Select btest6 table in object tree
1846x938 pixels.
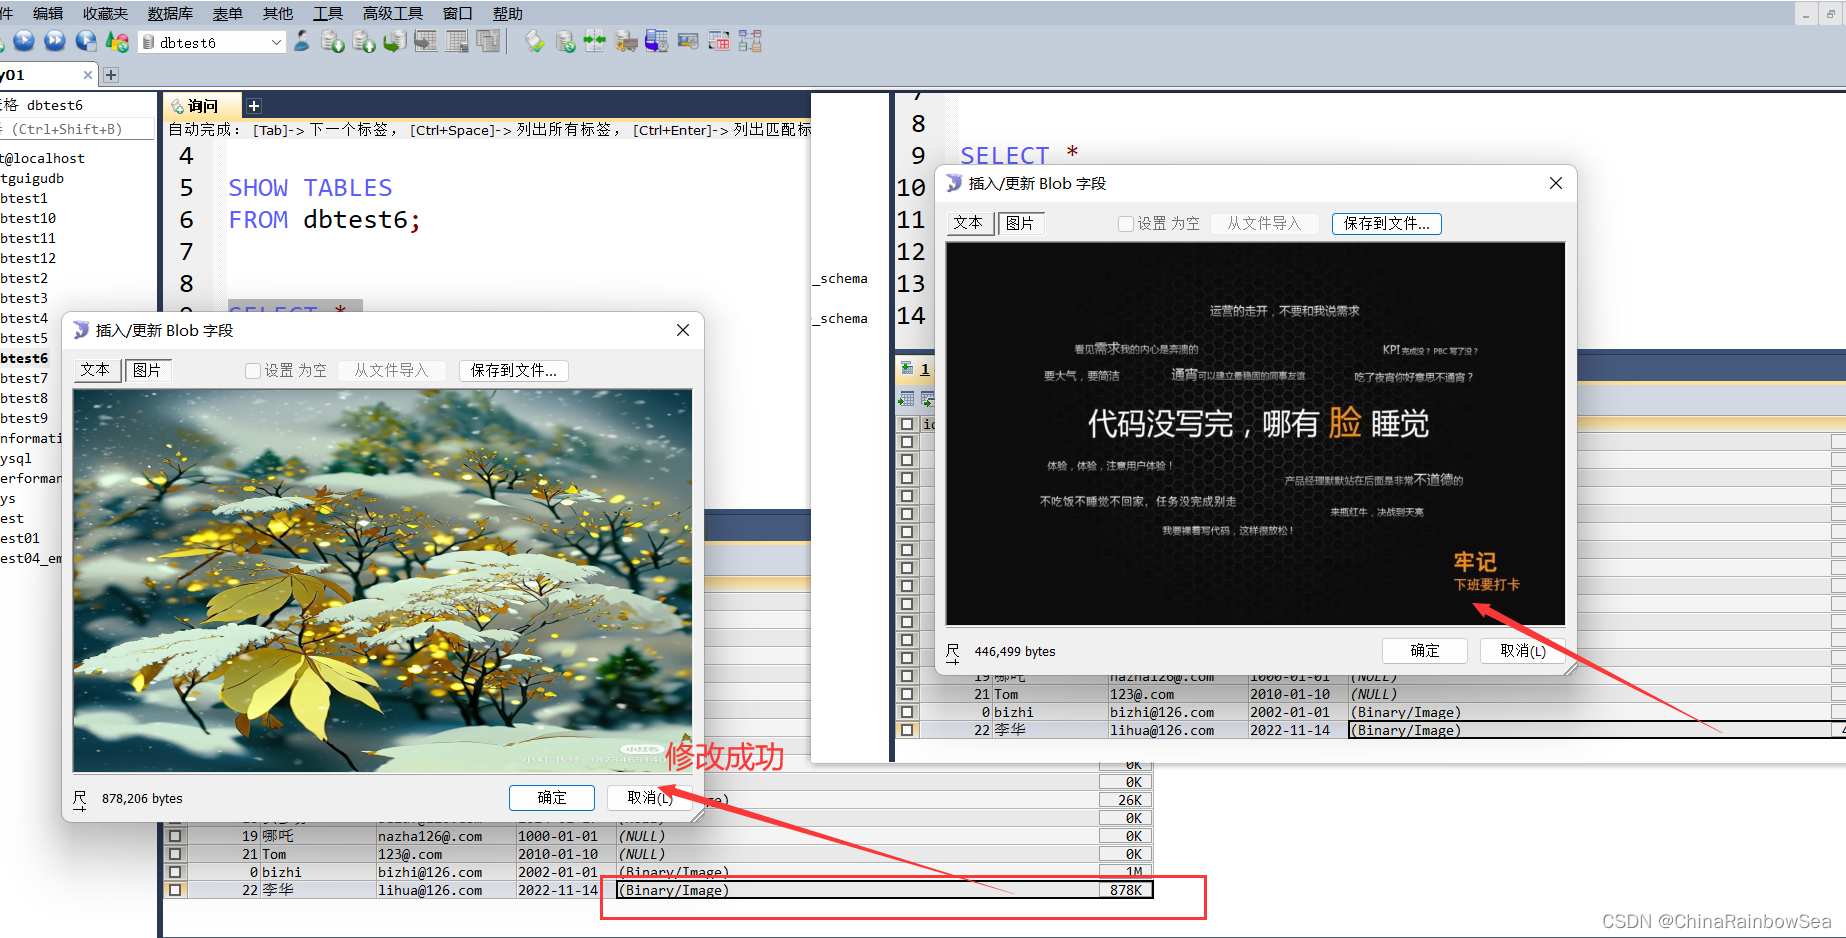(x=24, y=358)
